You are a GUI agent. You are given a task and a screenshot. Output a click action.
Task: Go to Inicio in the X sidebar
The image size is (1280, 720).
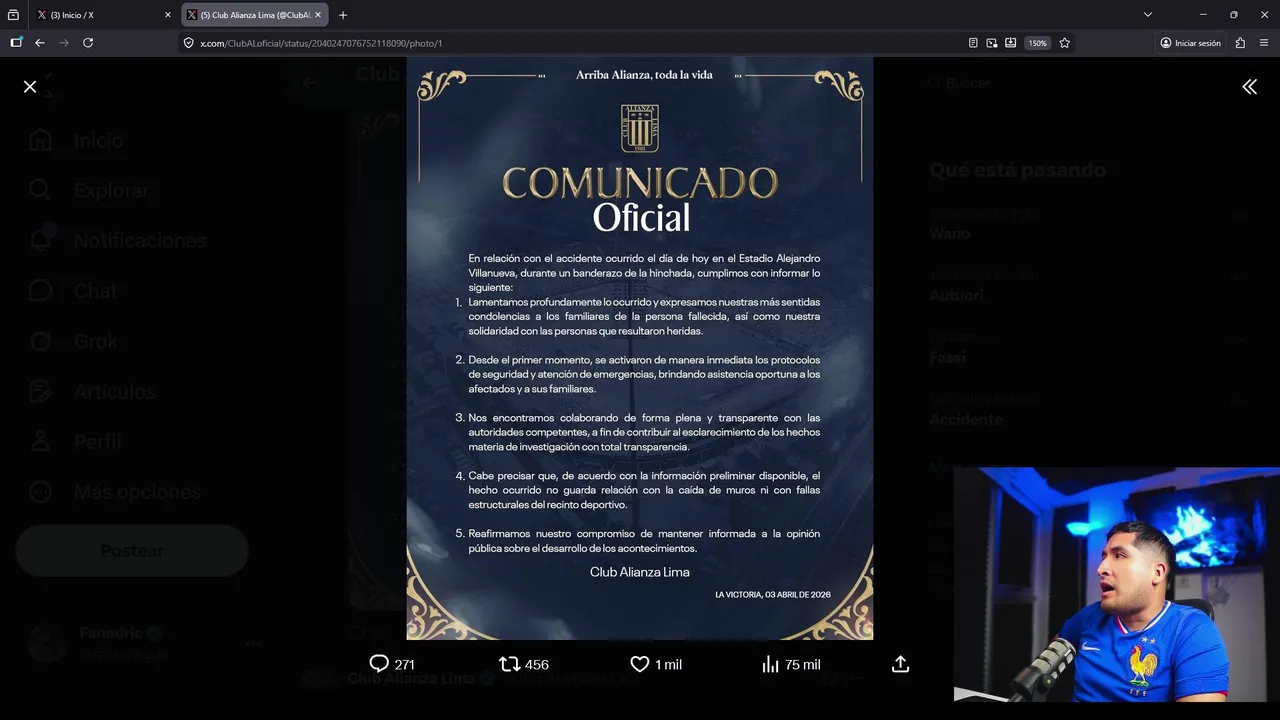click(x=77, y=141)
